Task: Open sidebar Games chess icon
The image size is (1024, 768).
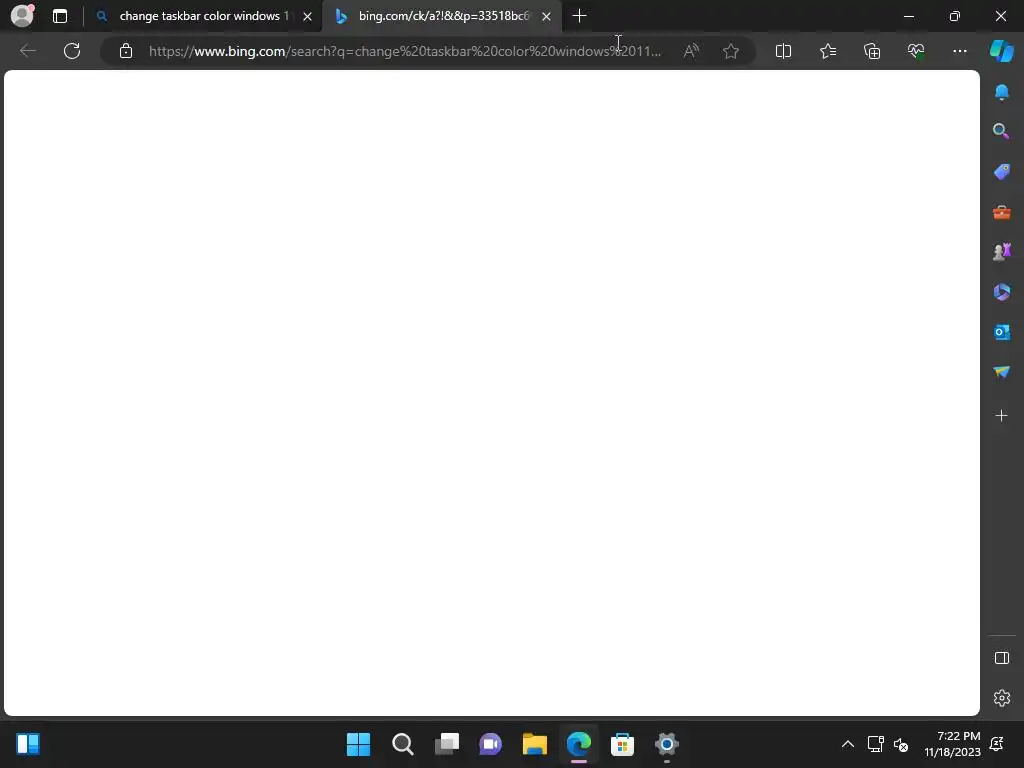Action: [x=1002, y=251]
